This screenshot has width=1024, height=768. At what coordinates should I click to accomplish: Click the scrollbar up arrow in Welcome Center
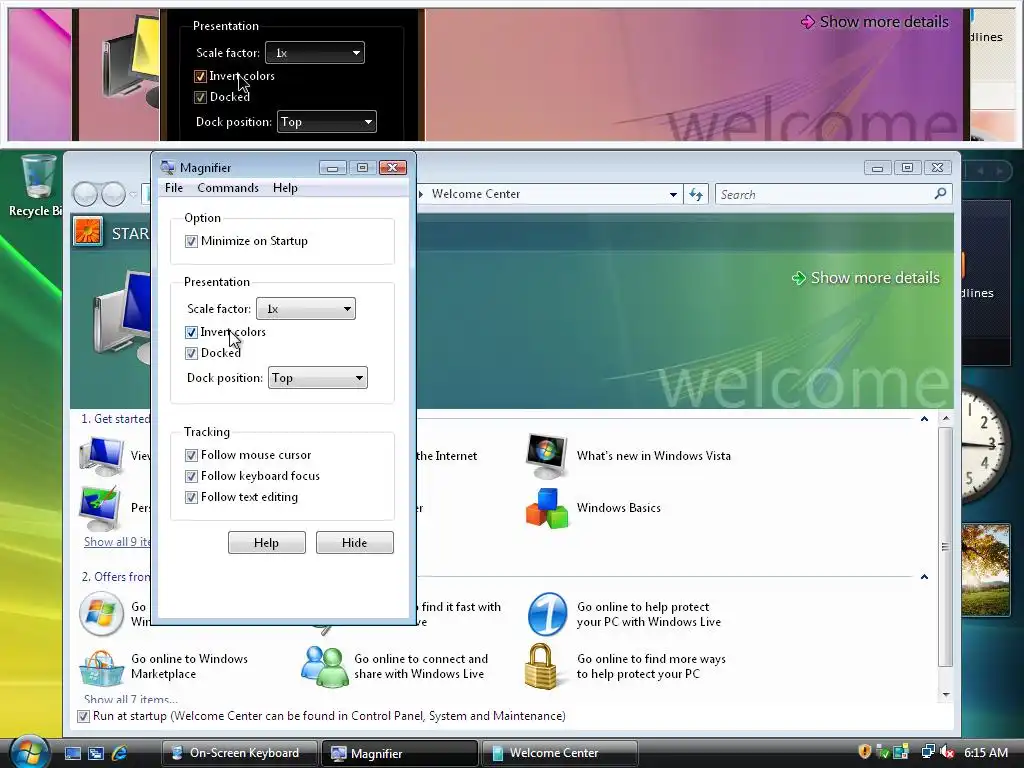click(946, 418)
